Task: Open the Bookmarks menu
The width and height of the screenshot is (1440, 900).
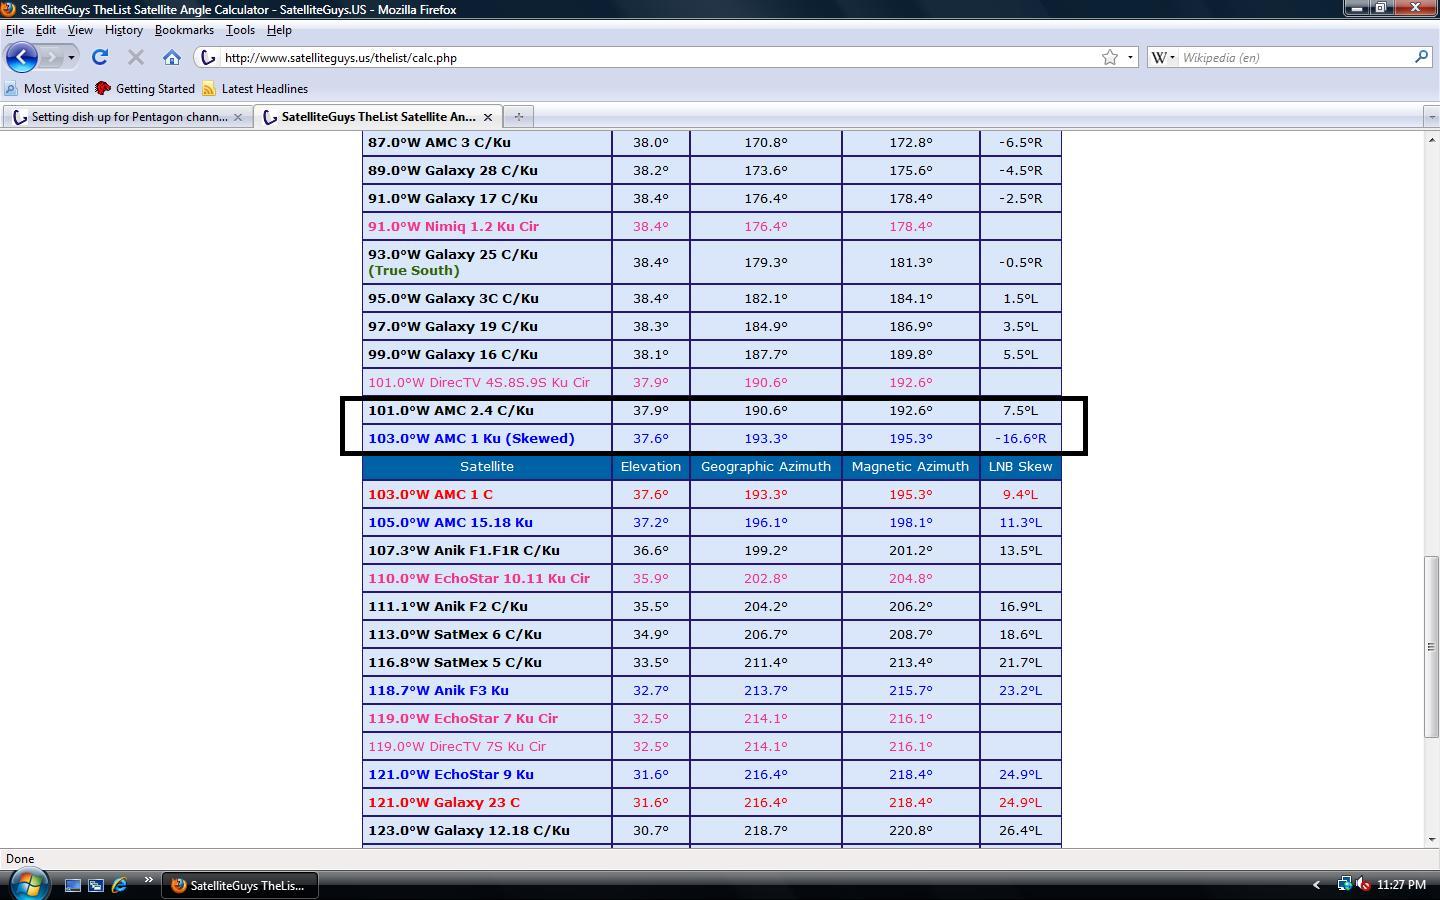Action: coord(184,30)
